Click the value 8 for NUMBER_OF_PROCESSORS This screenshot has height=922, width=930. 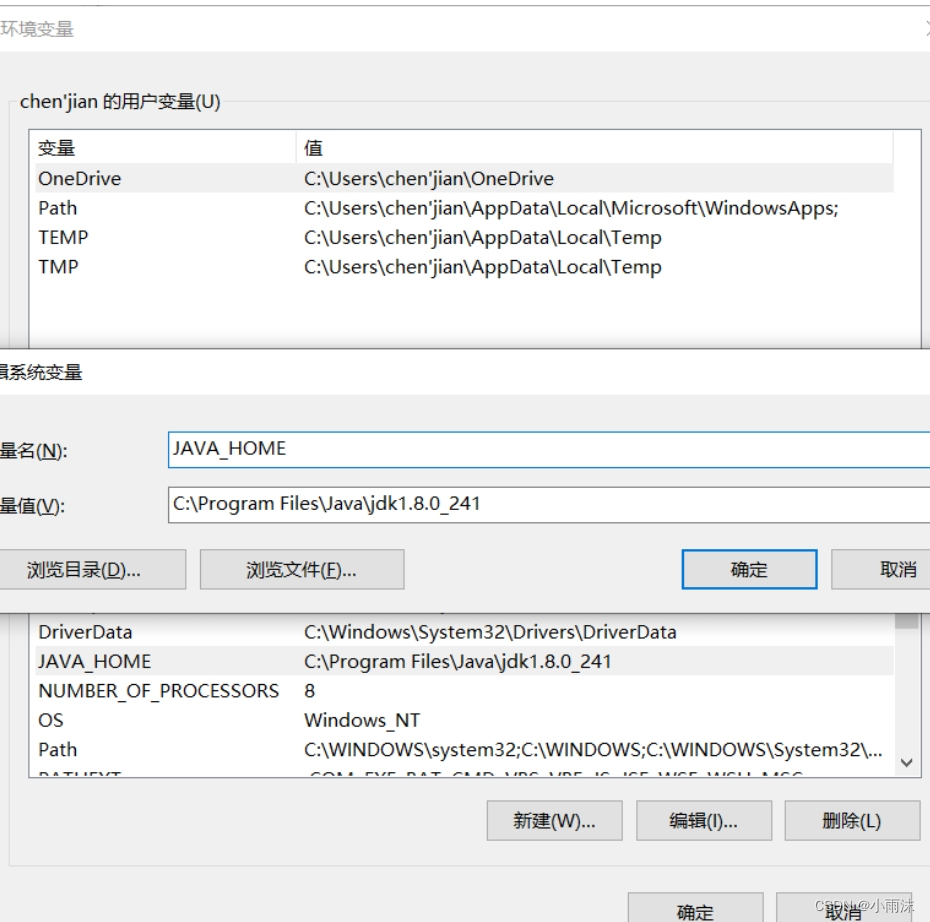[310, 691]
